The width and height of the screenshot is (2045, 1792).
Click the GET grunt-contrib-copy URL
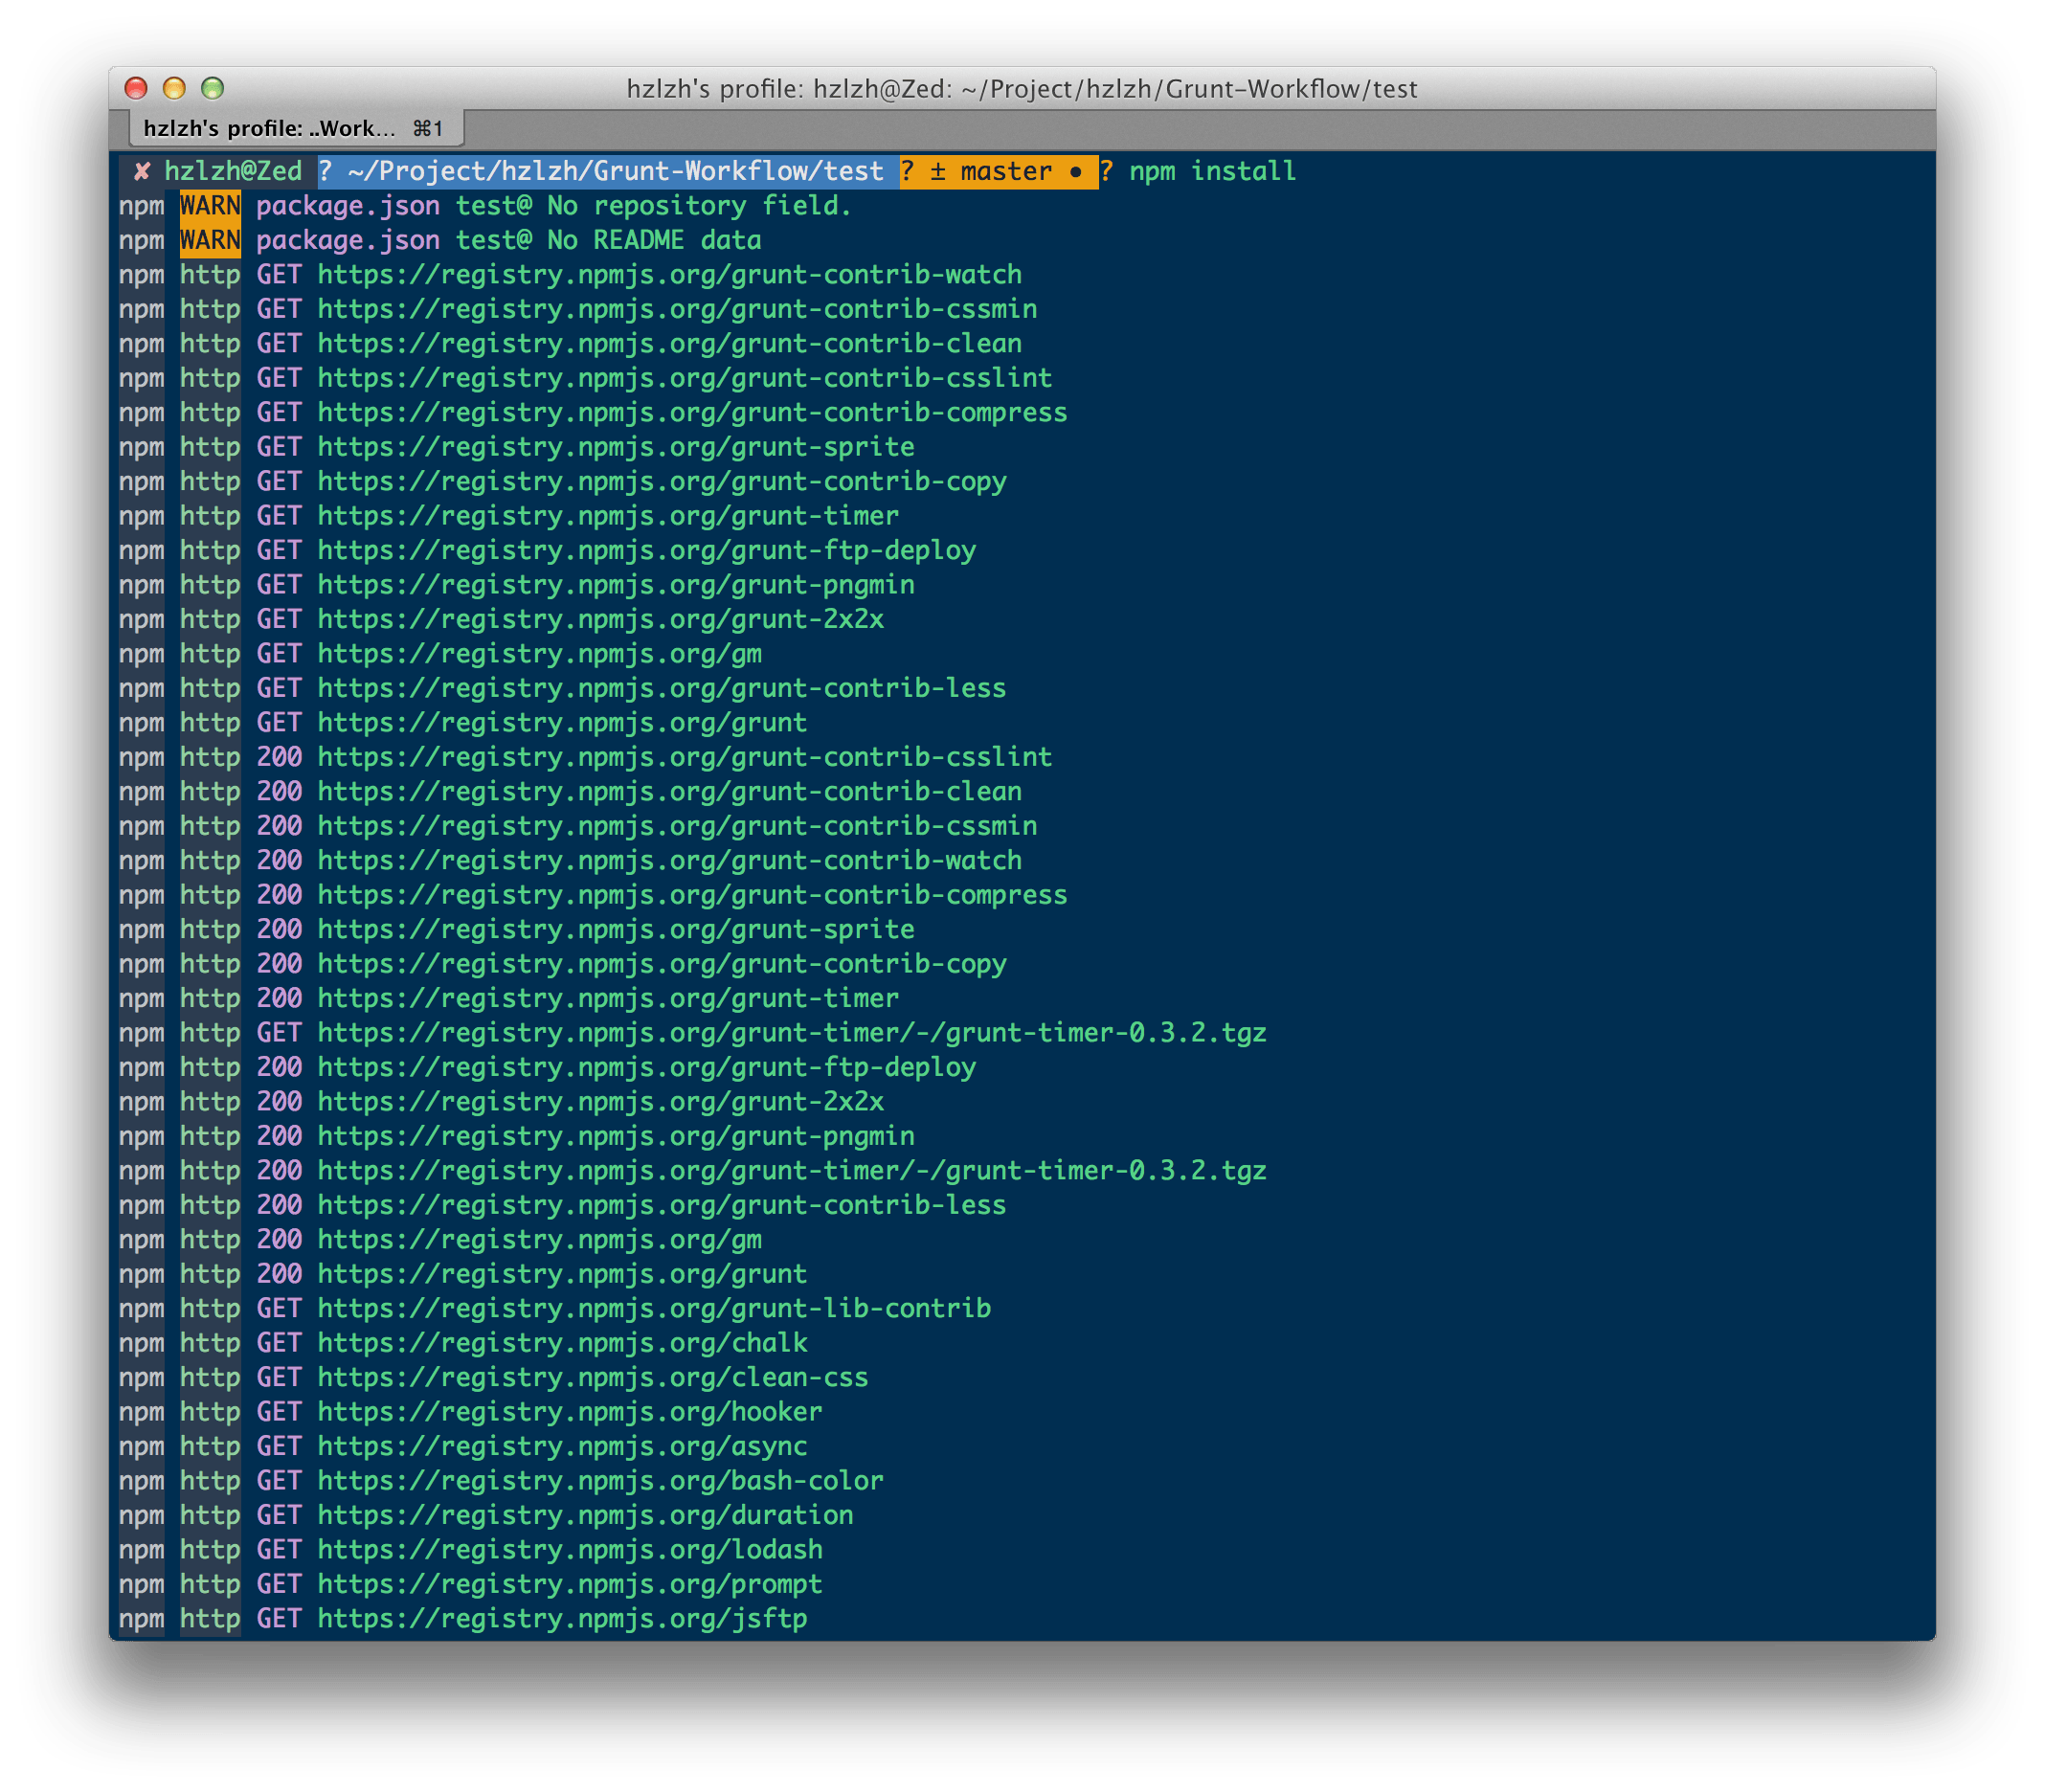pos(662,482)
